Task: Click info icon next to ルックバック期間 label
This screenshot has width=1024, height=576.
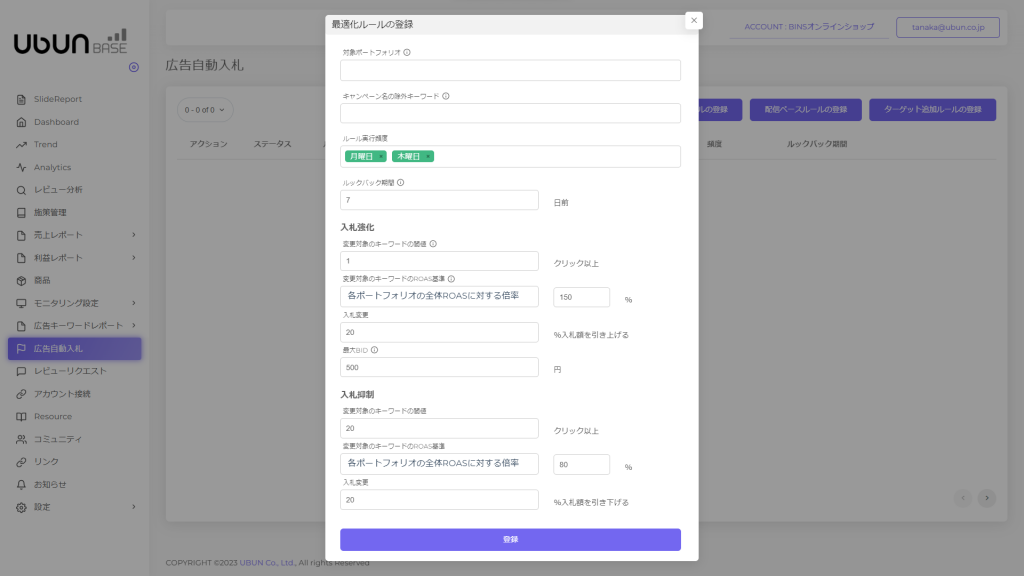Action: pos(400,183)
